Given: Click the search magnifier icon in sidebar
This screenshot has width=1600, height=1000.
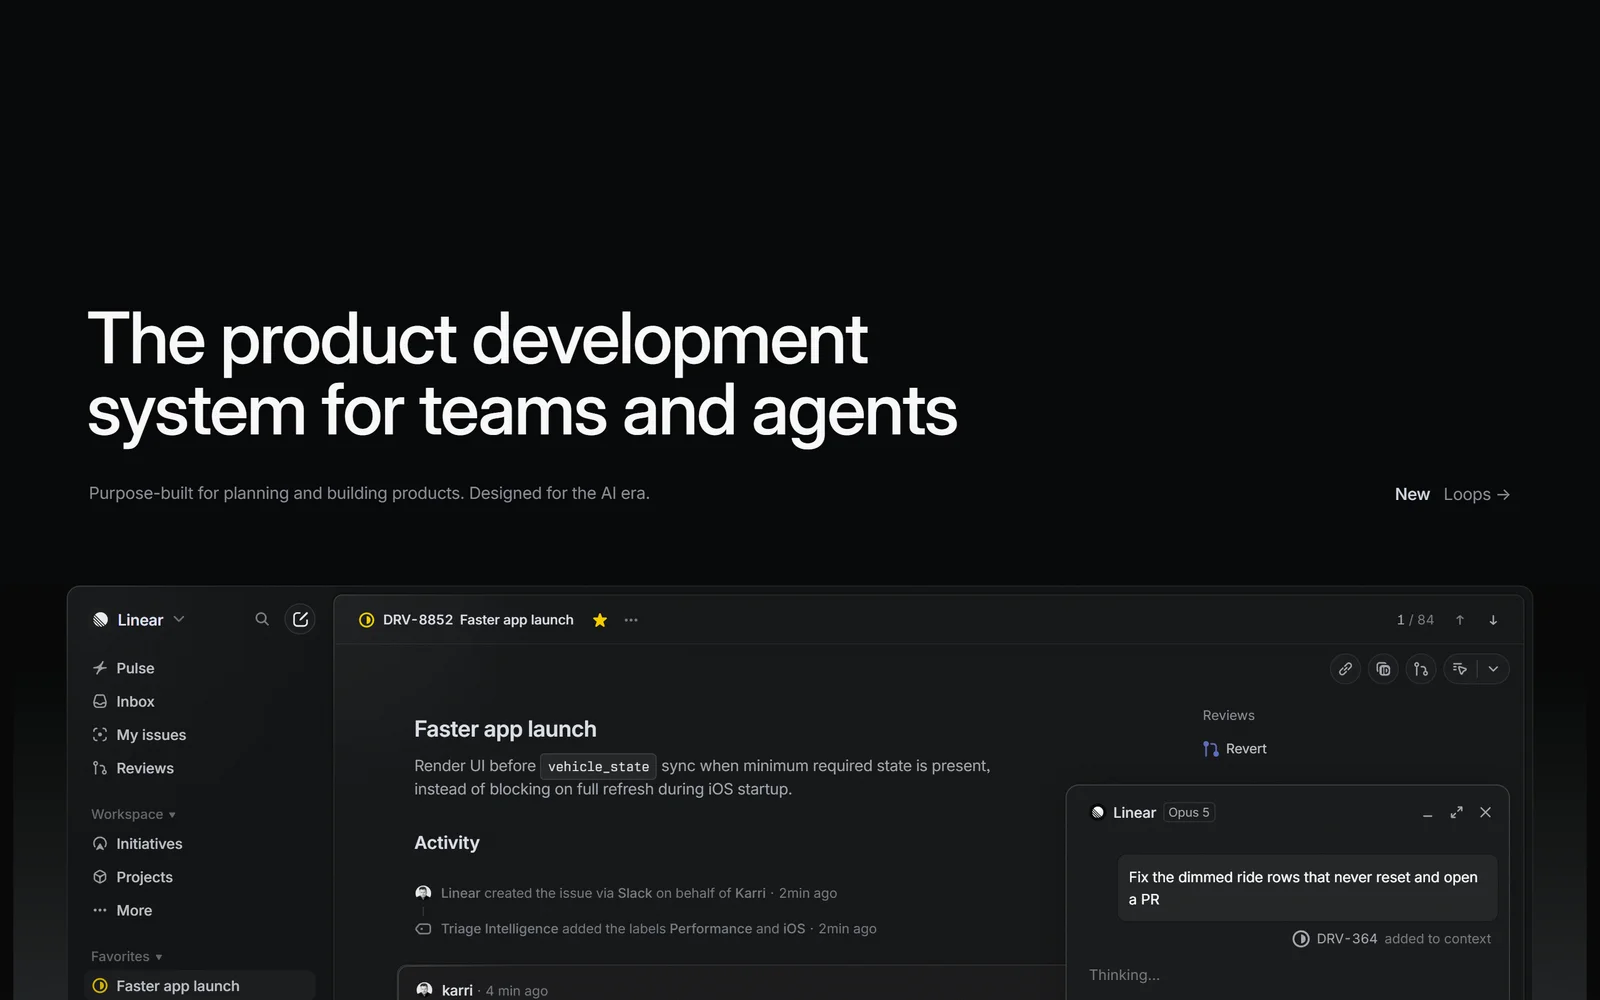Looking at the screenshot, I should (x=262, y=619).
